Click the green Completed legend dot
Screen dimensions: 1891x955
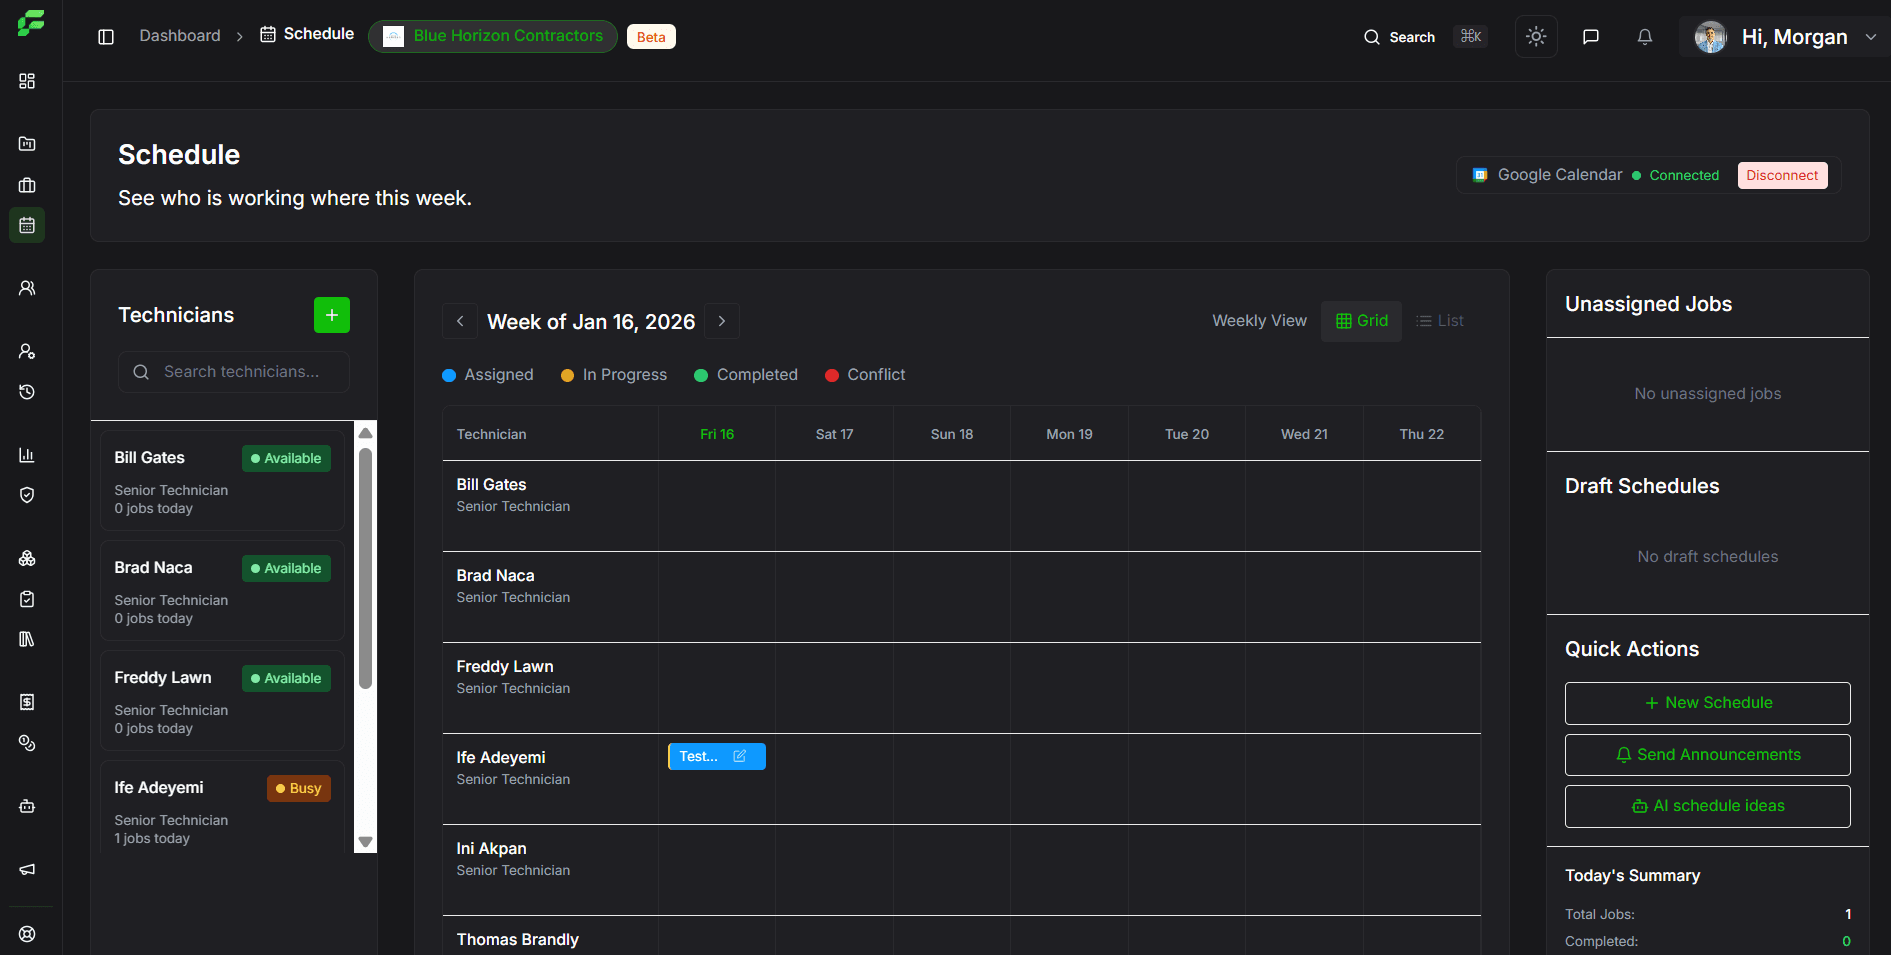coord(701,375)
